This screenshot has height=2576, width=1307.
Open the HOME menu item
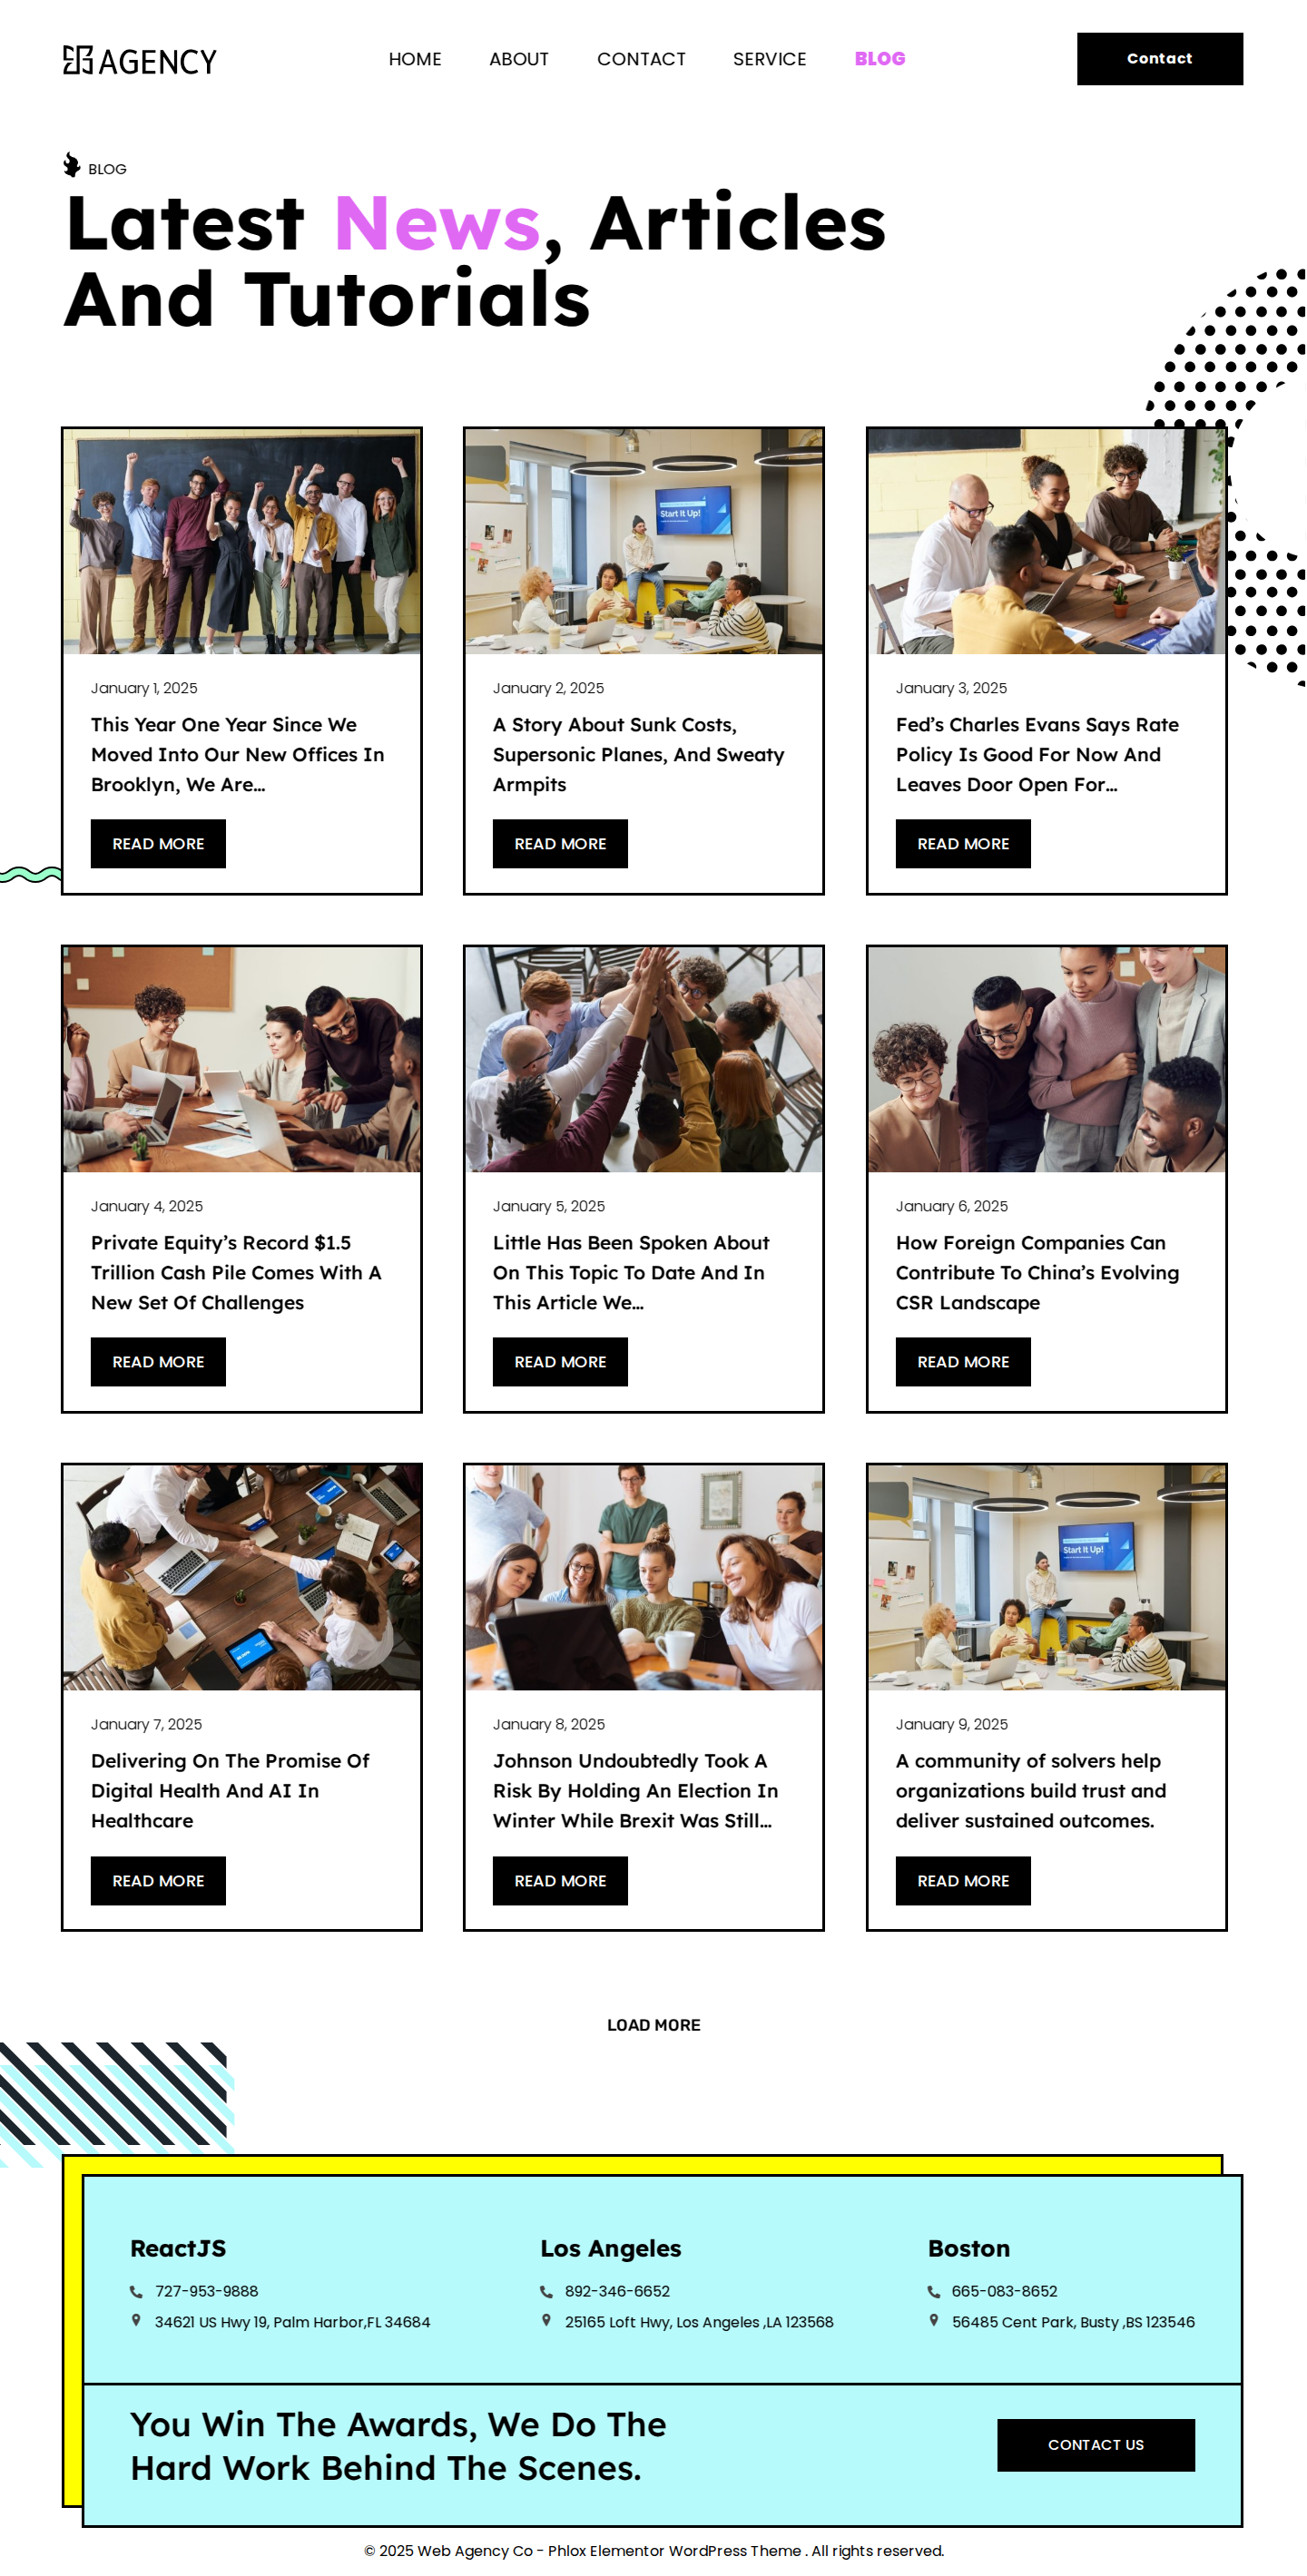pos(415,59)
